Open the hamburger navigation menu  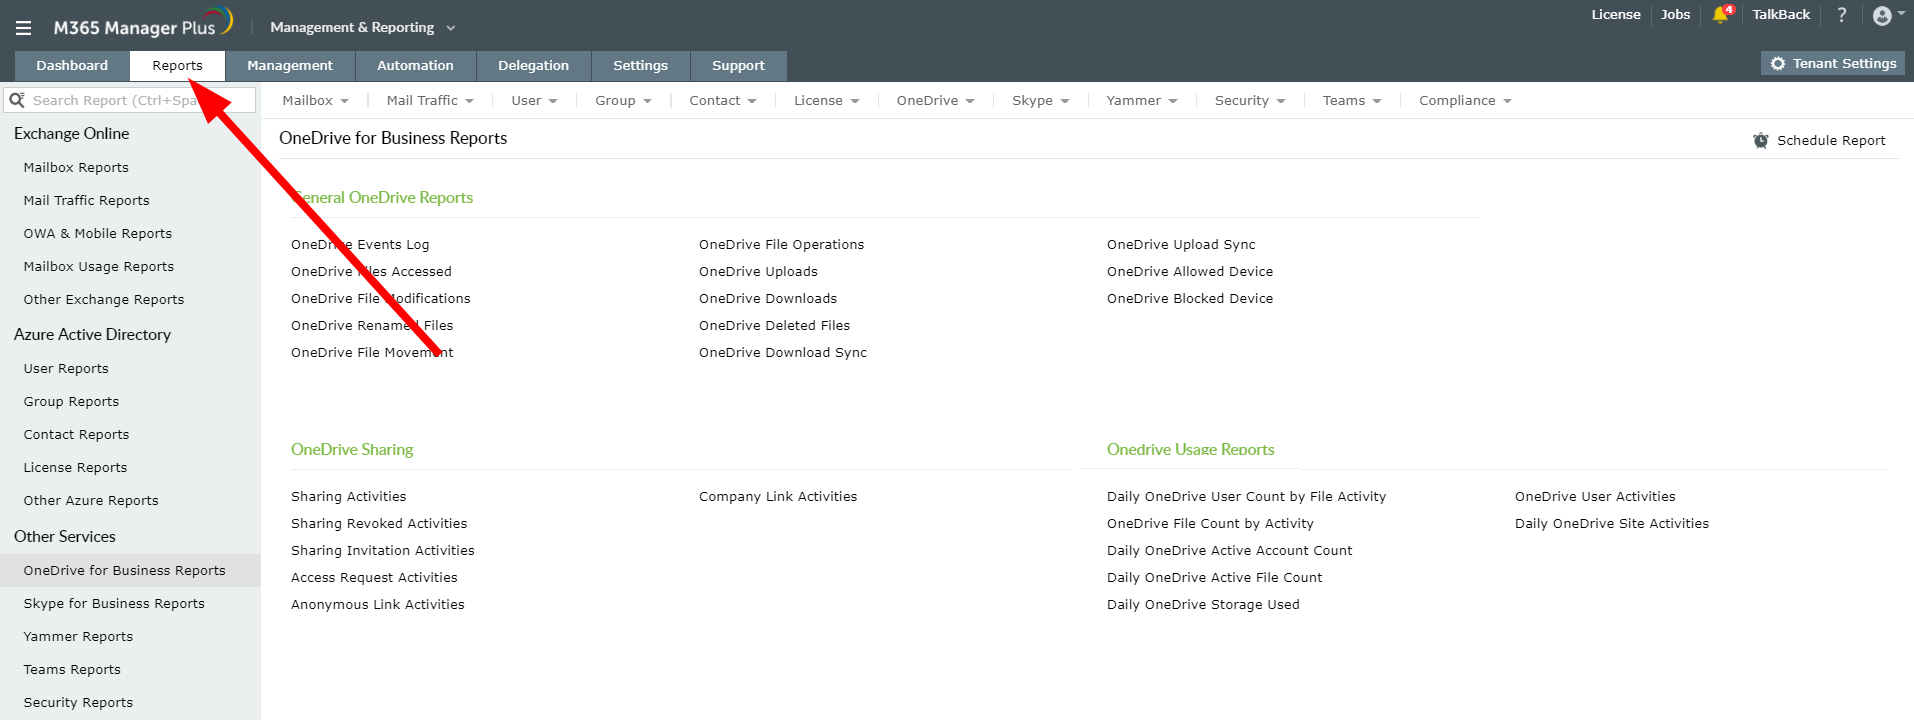click(23, 28)
